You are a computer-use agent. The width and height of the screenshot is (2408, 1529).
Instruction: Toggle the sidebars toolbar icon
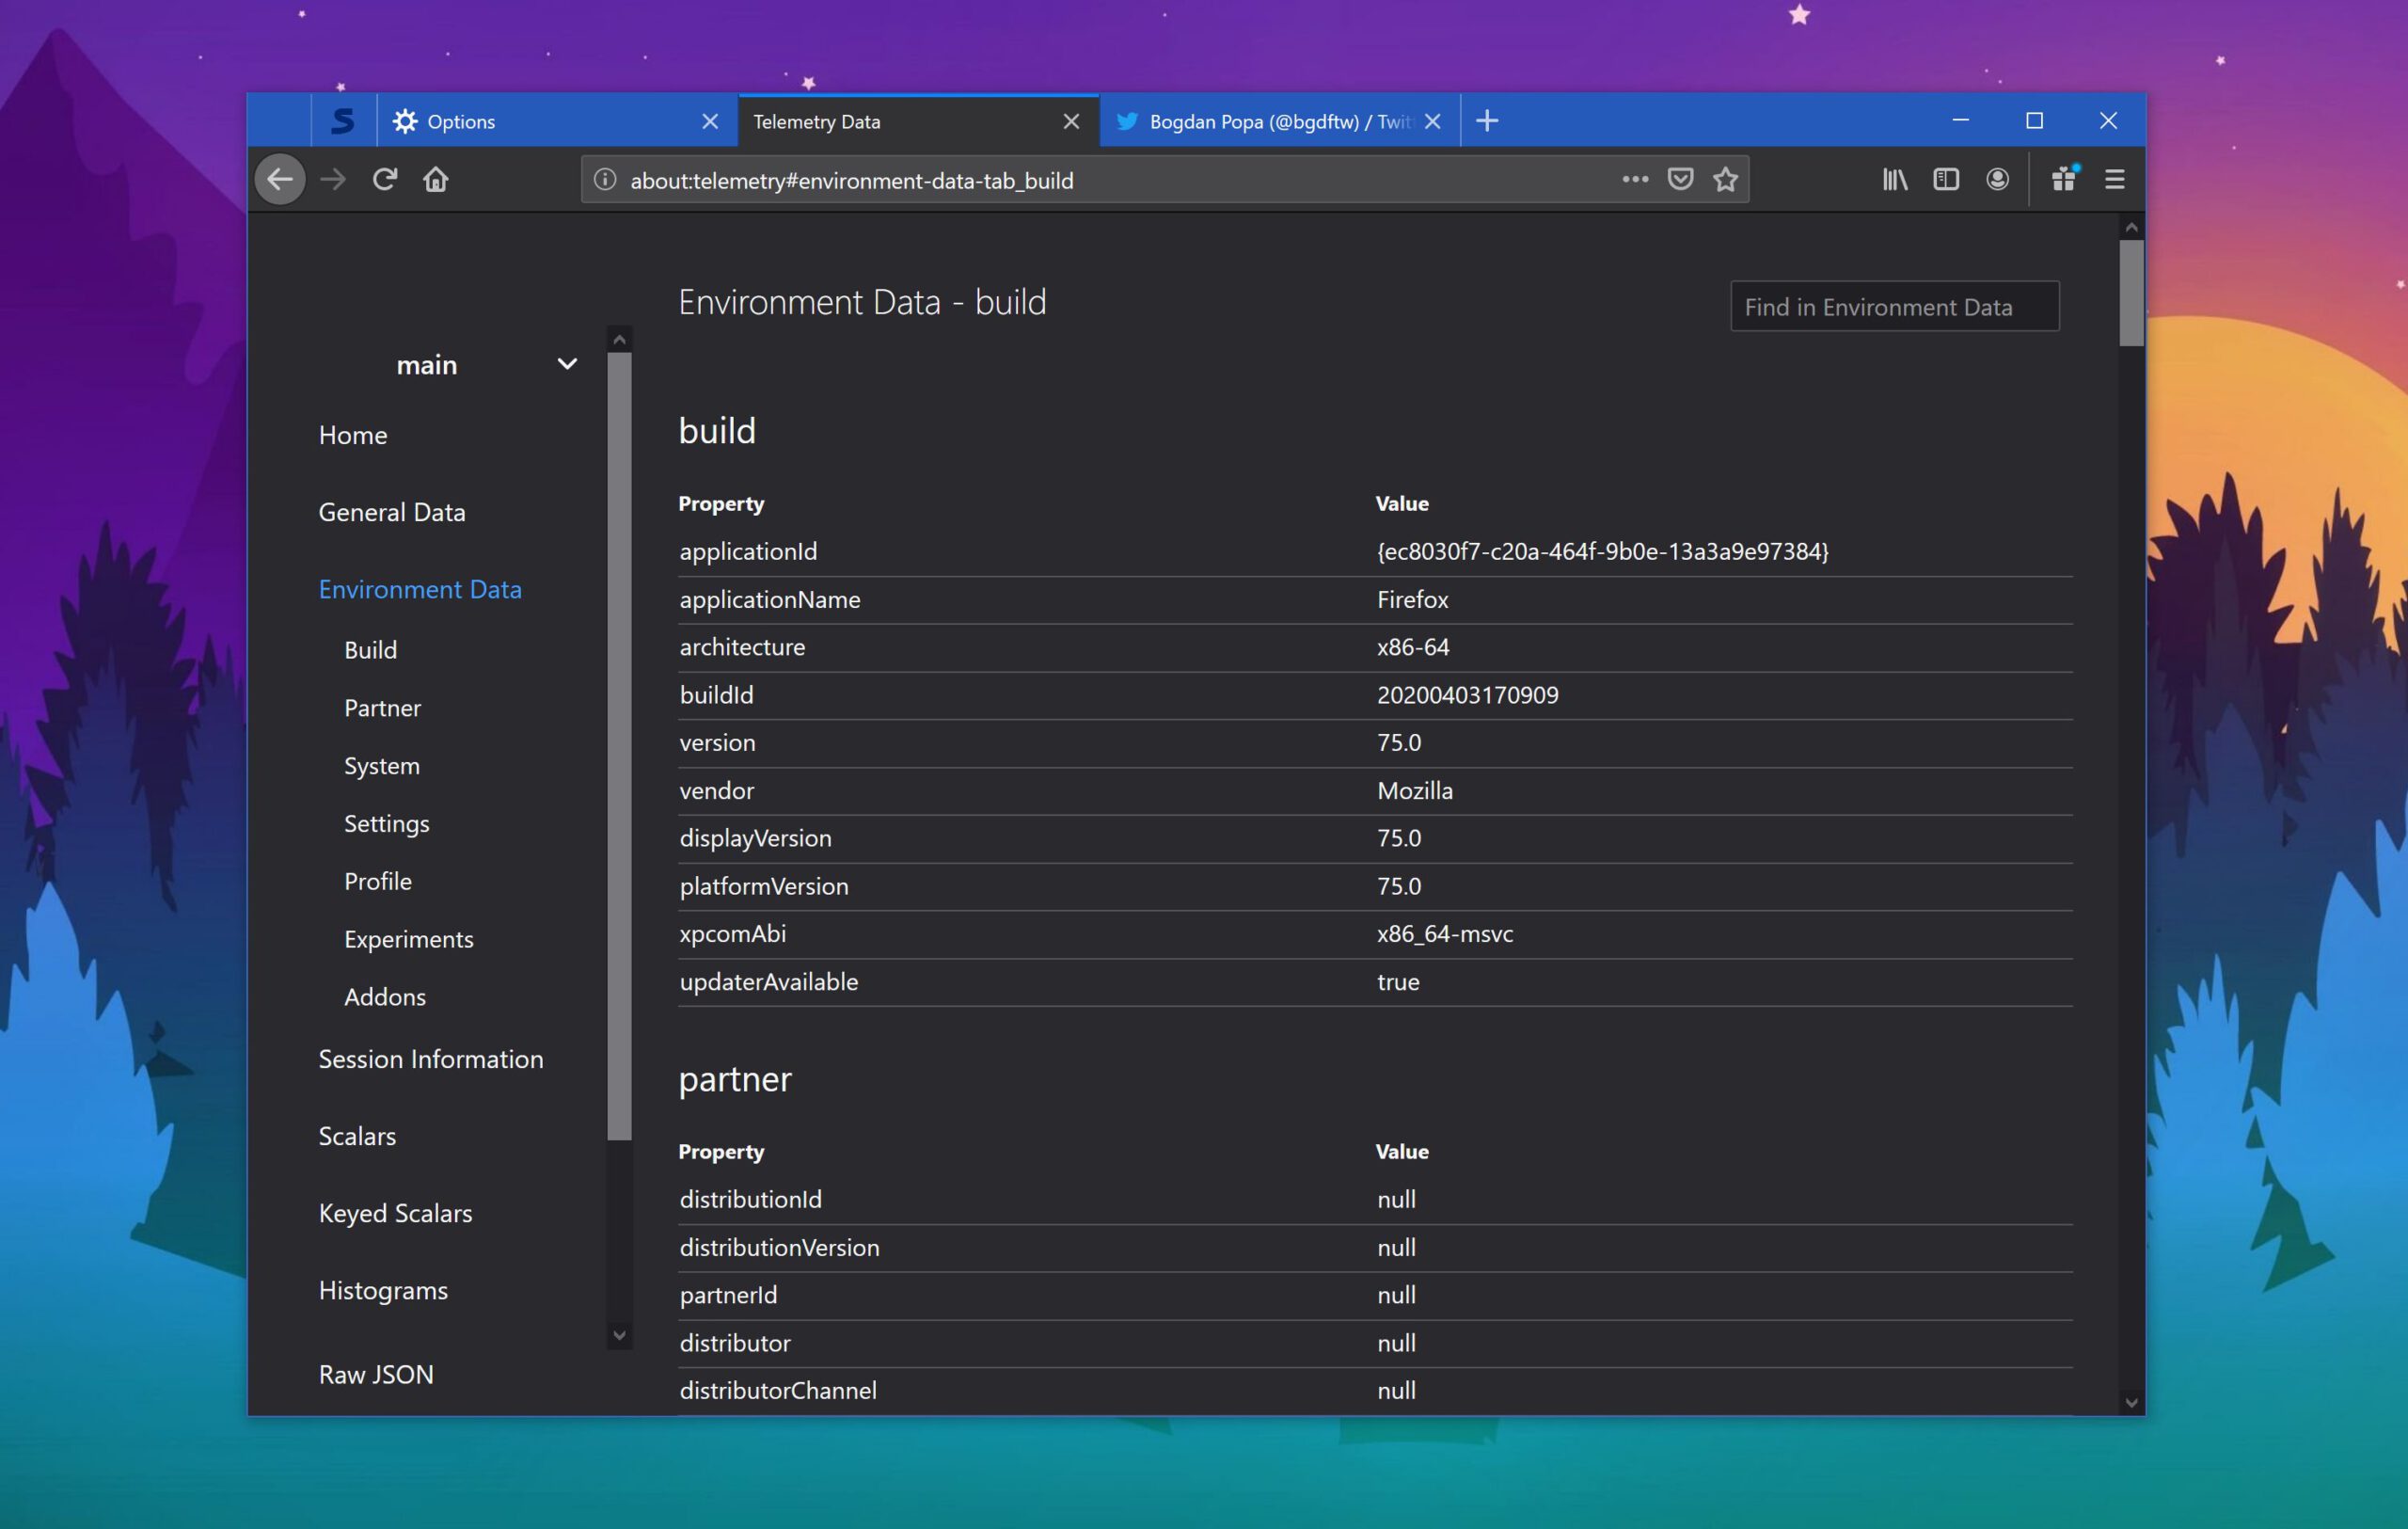point(1946,180)
